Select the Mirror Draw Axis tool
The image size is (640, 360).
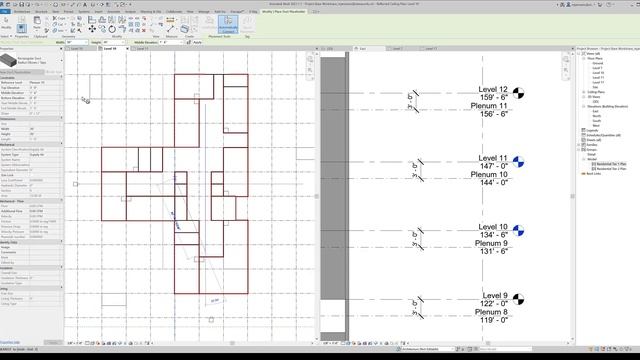point(122,20)
